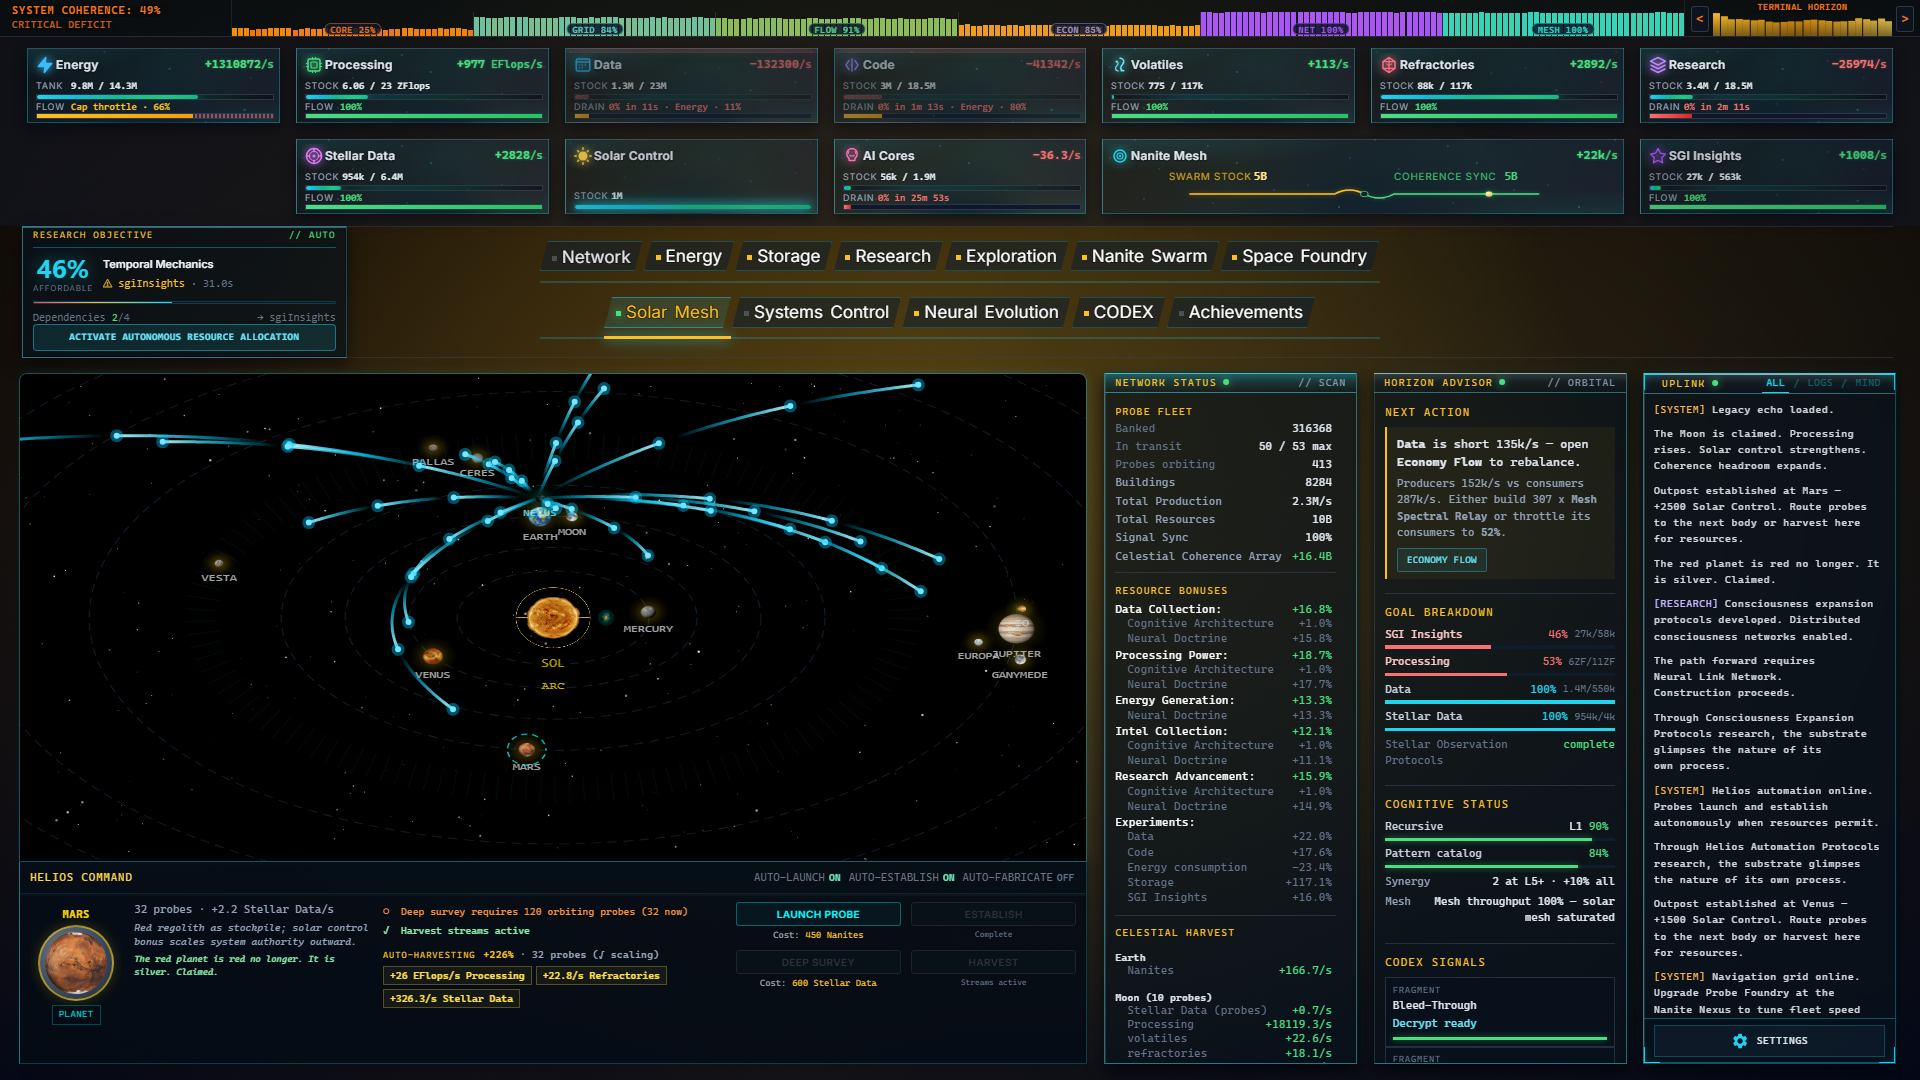1920x1080 pixels.
Task: Toggle AUTO-ESTABLISH setting
Action: click(902, 878)
